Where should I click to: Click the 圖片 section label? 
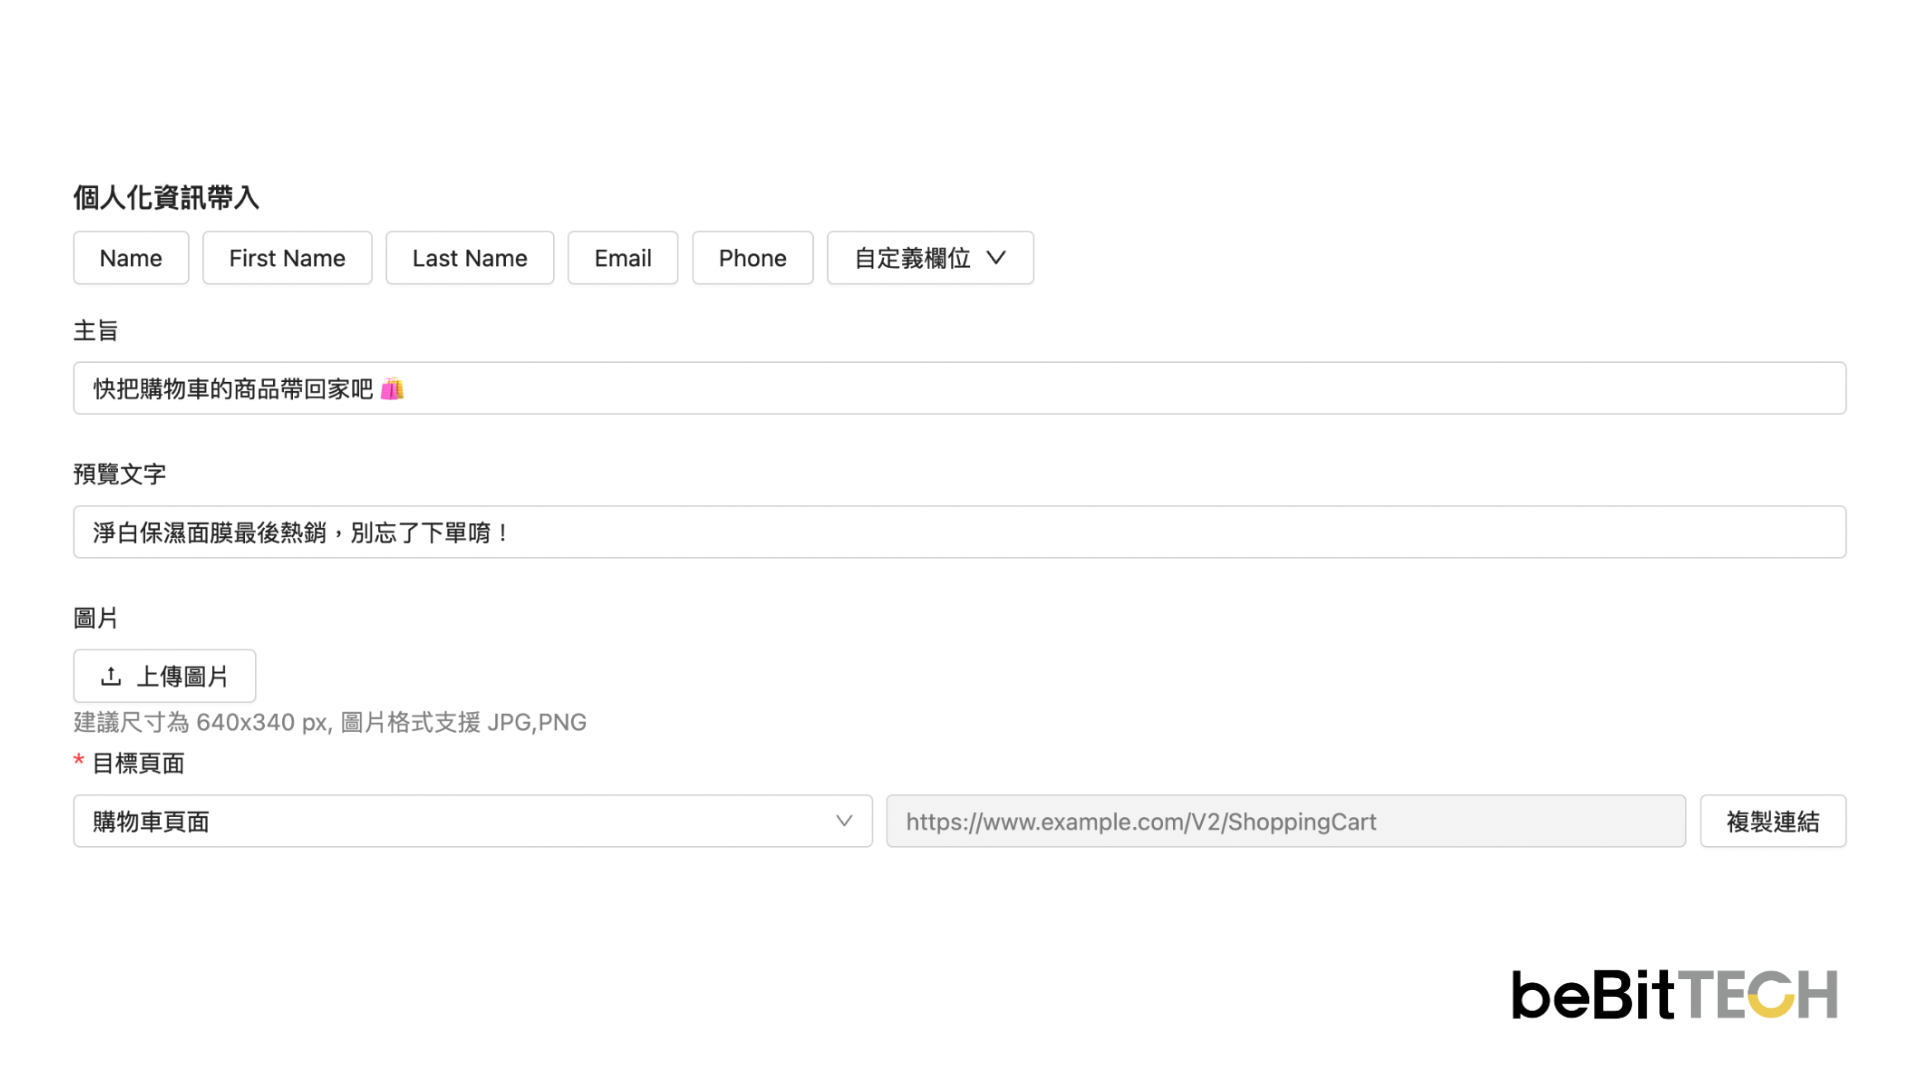pyautogui.click(x=95, y=618)
